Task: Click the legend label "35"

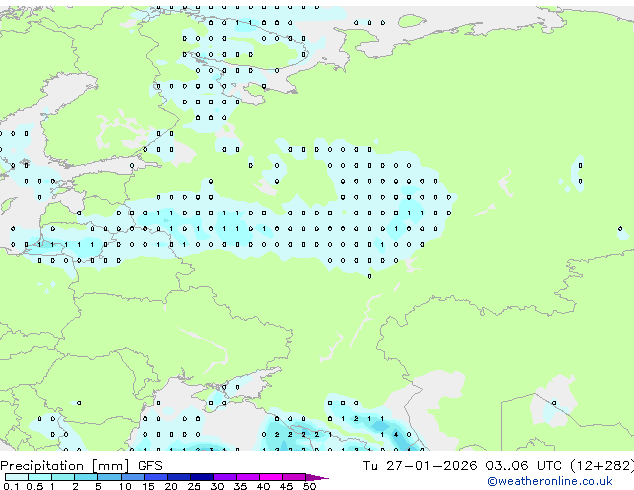Action: pyautogui.click(x=240, y=486)
